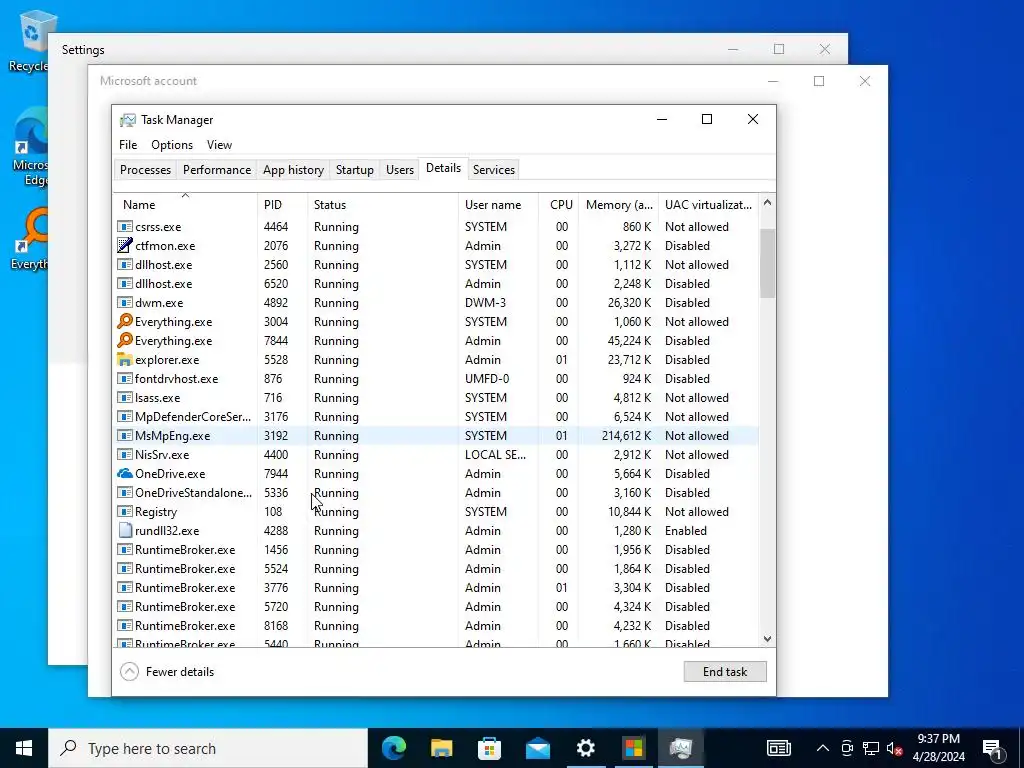Click the Task Manager taskbar icon
1024x768 pixels.
[680, 748]
